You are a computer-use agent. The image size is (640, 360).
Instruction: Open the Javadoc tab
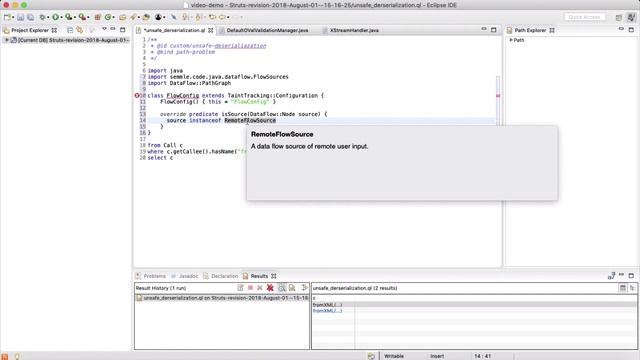(x=184, y=276)
